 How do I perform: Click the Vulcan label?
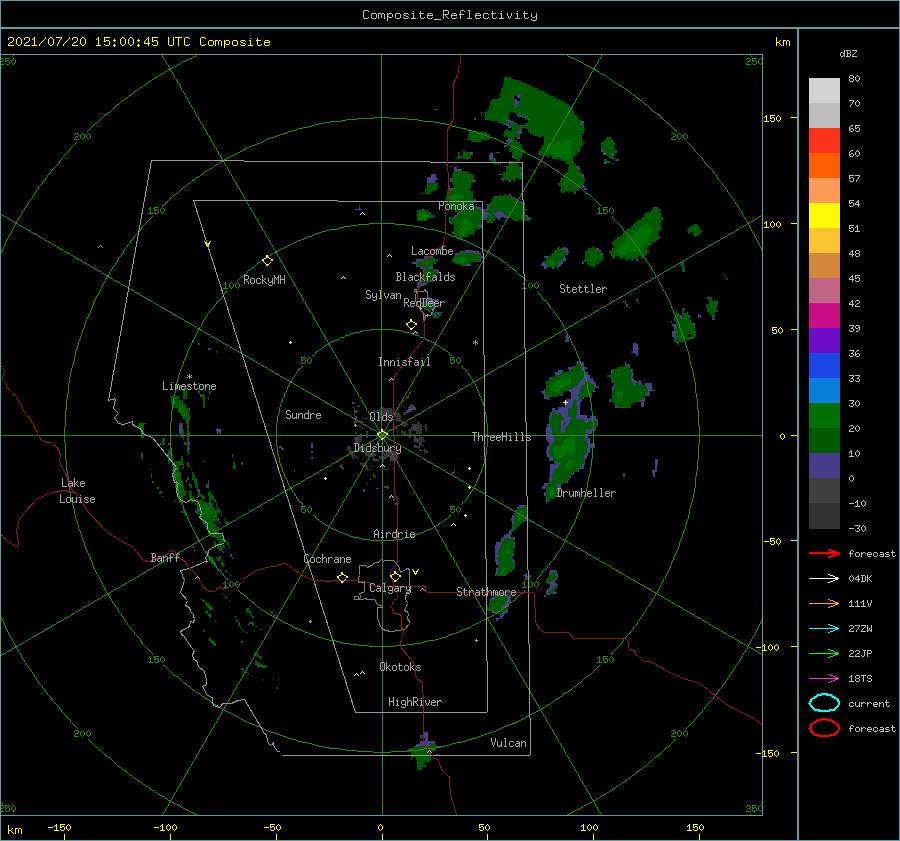(x=508, y=743)
